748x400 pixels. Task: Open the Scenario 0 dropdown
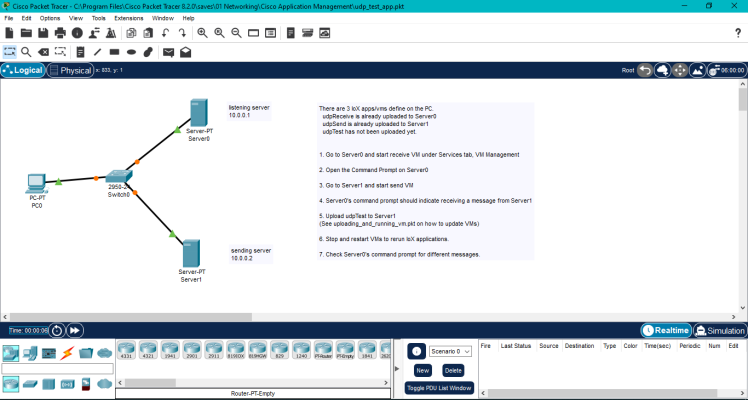point(450,351)
